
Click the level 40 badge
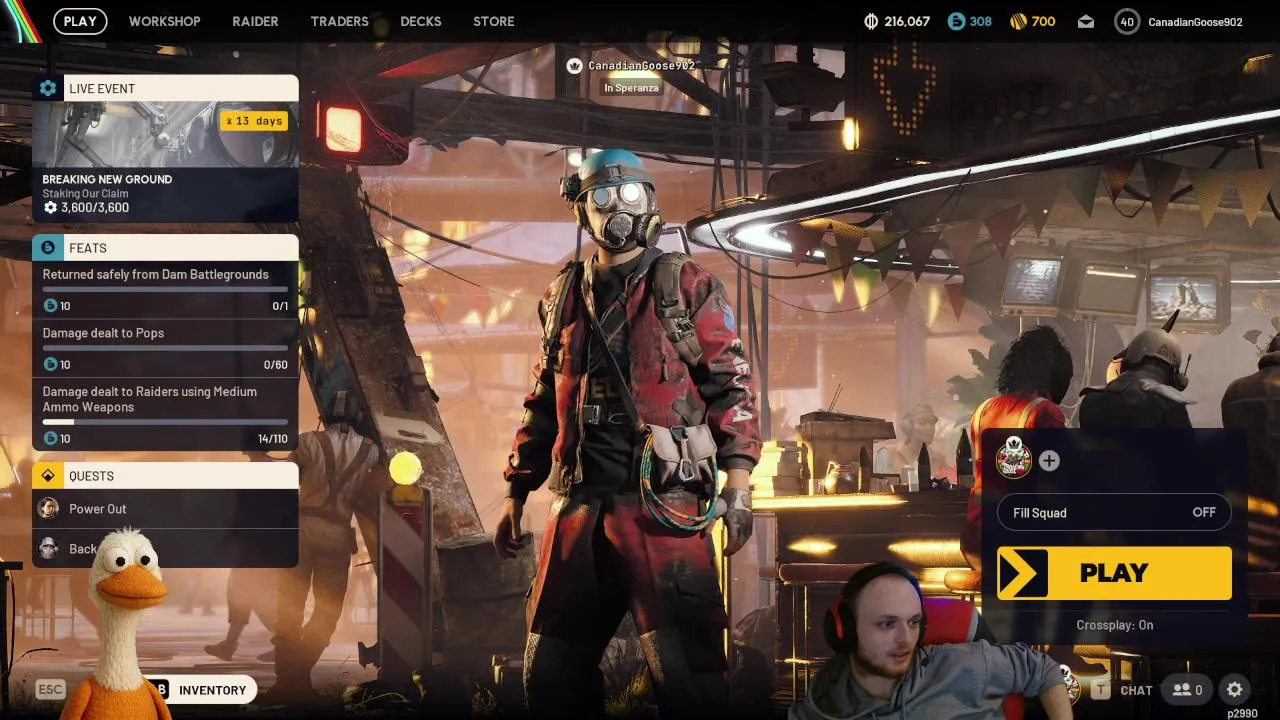tap(1127, 21)
